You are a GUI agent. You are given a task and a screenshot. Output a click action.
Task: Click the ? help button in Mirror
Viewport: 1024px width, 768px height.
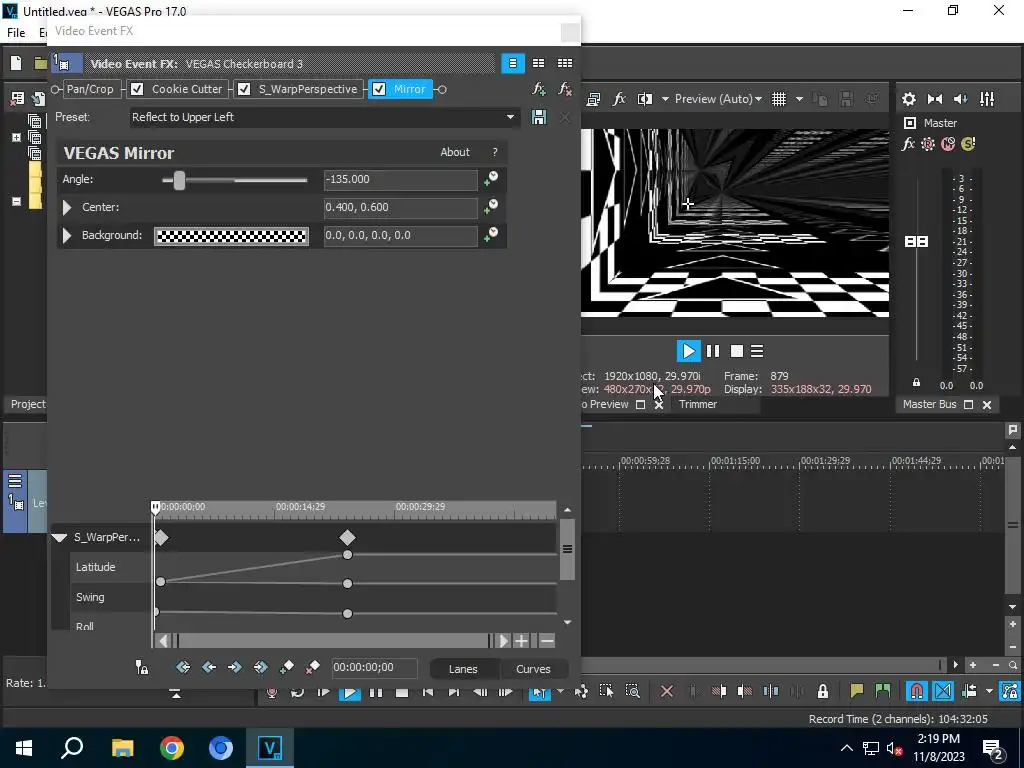coord(495,152)
